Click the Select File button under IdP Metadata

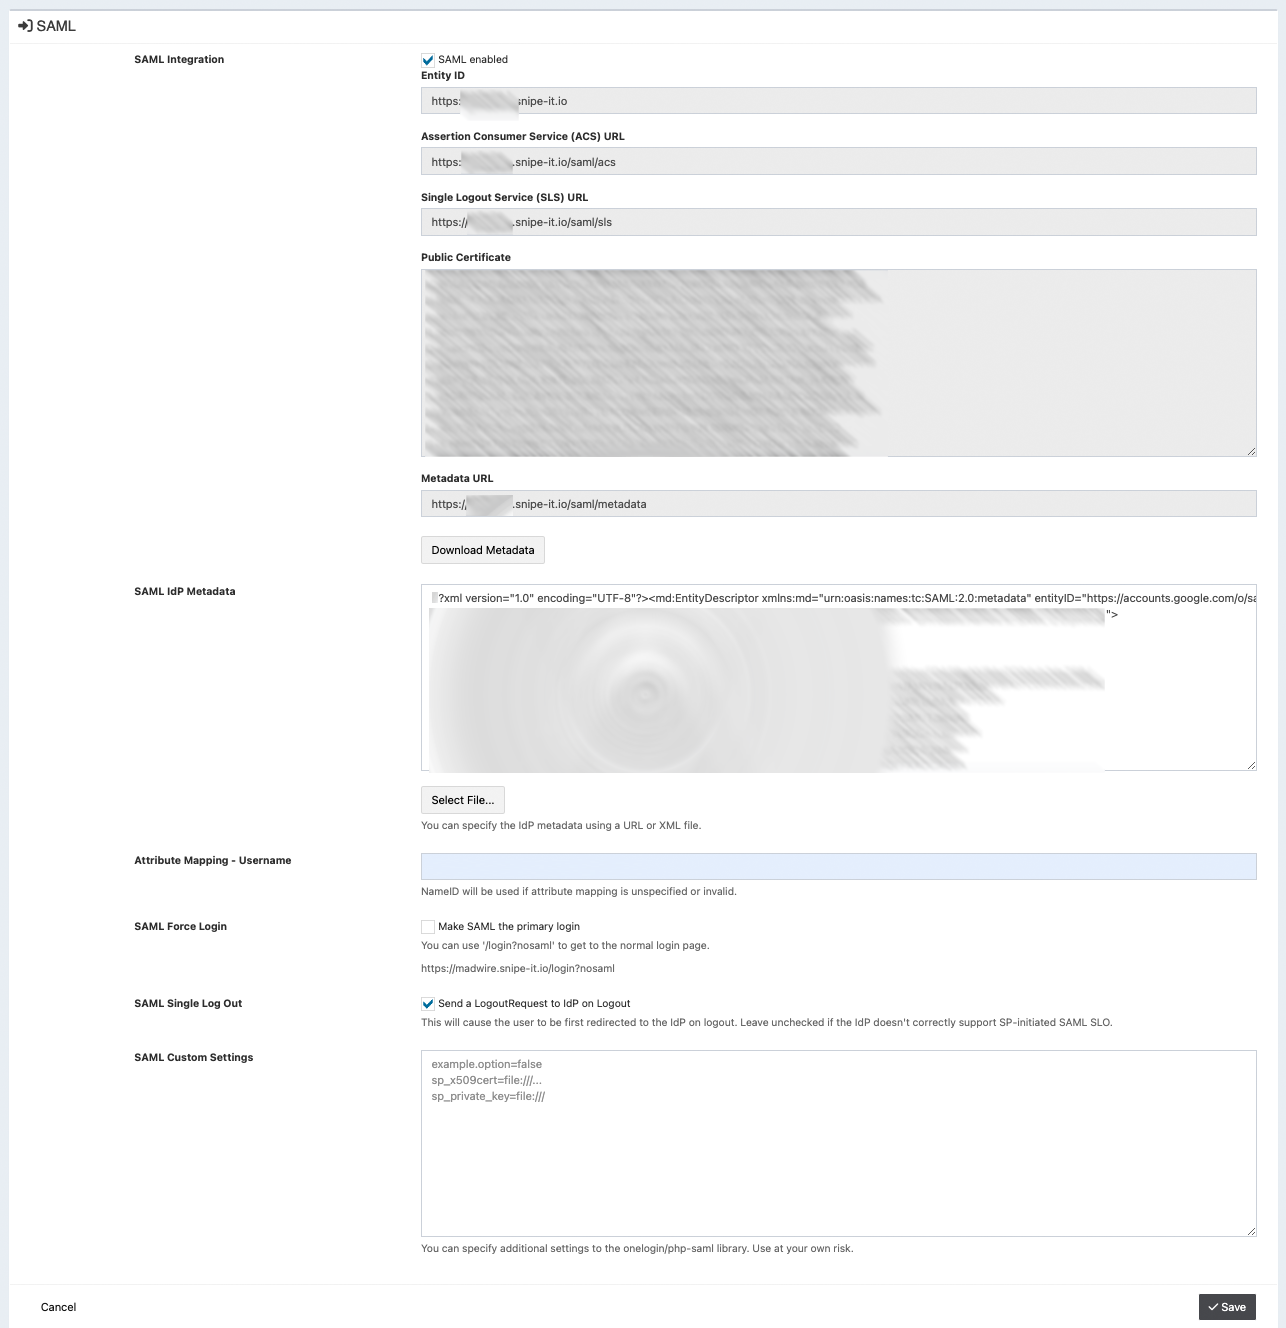pyautogui.click(x=463, y=800)
